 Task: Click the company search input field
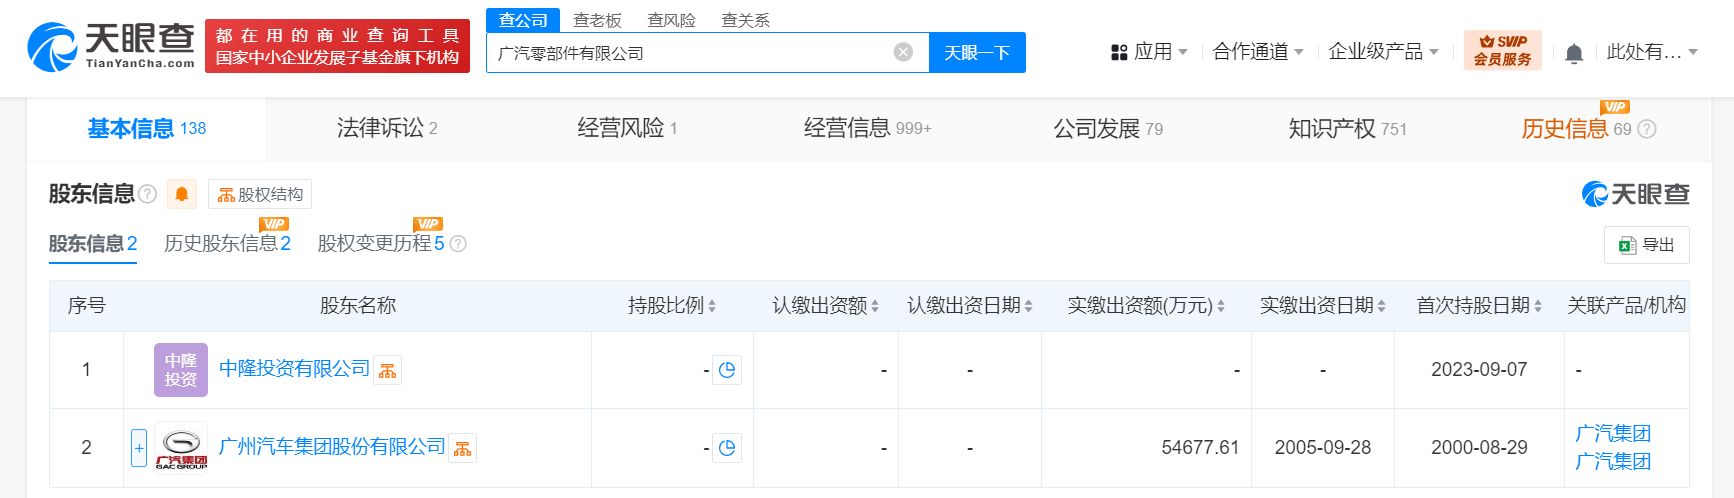[690, 52]
